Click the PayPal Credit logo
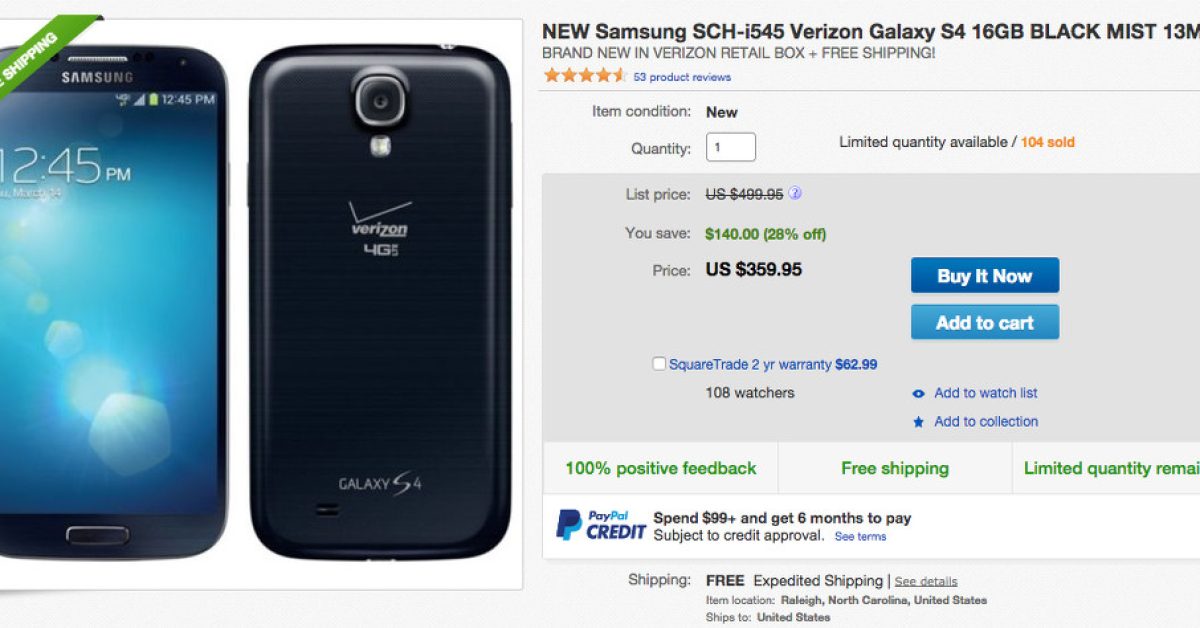 pos(601,525)
